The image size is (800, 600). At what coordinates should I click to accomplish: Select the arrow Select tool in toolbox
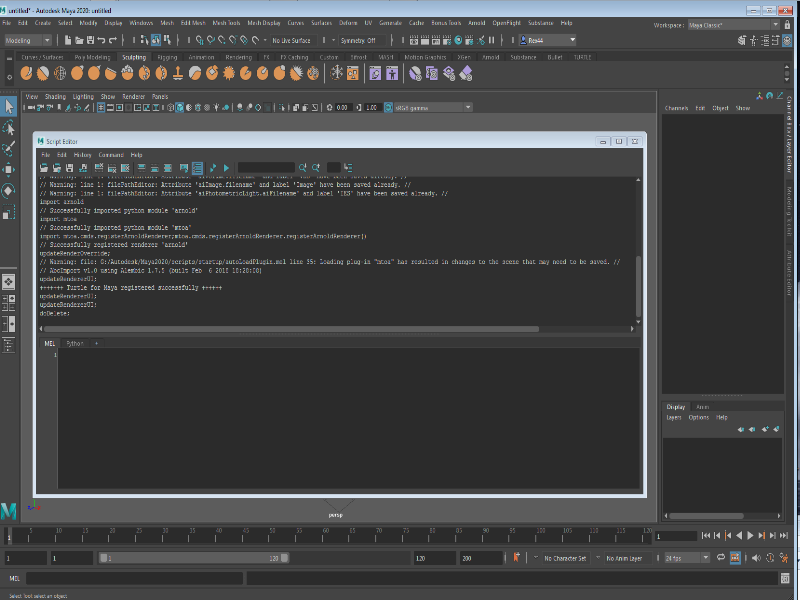[9, 106]
